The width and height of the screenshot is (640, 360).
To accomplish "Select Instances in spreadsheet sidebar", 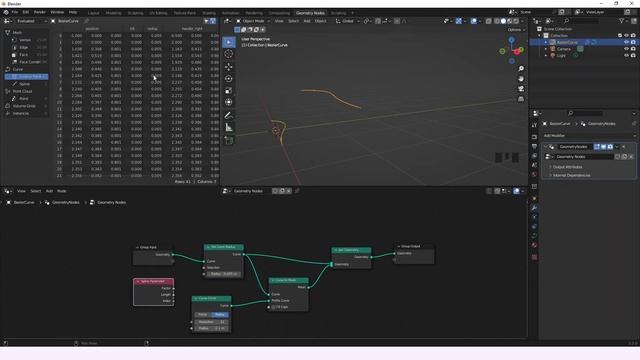I will 20,113.
